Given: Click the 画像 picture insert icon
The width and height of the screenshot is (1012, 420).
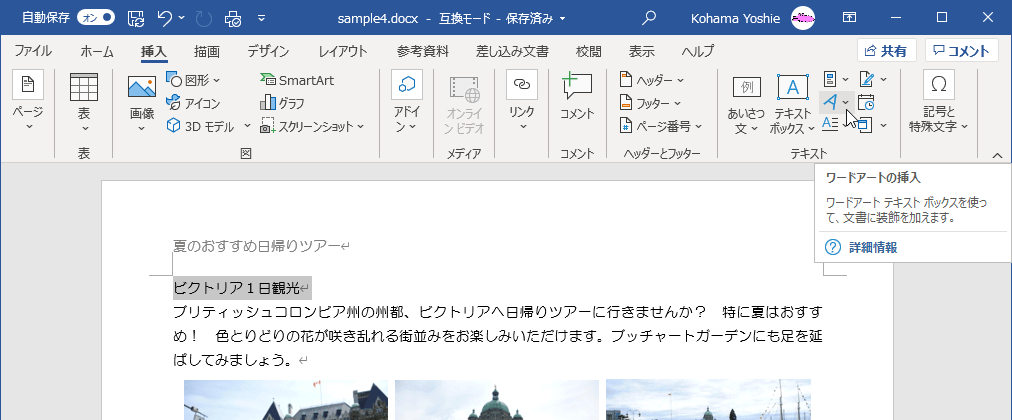Looking at the screenshot, I should (142, 88).
